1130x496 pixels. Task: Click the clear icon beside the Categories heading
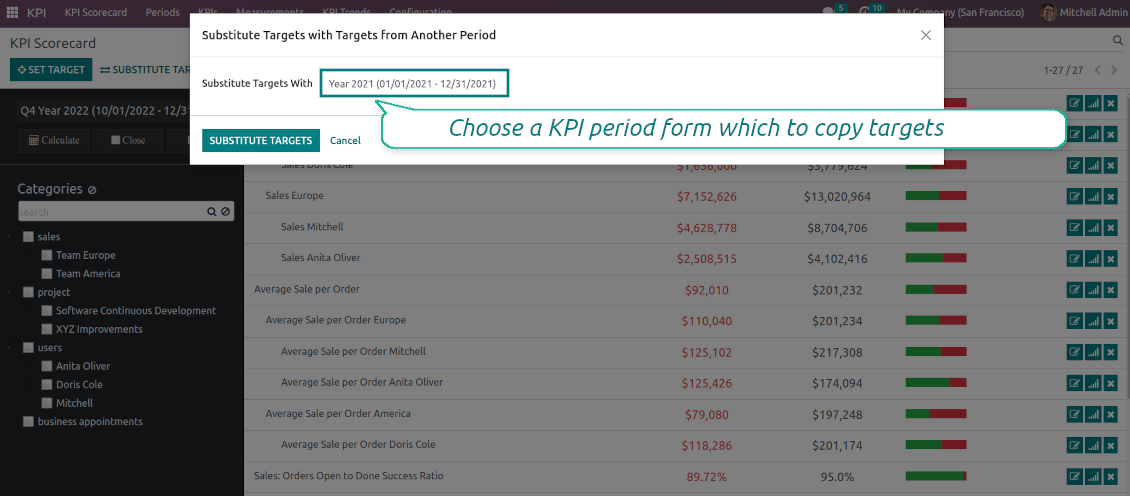coord(92,190)
